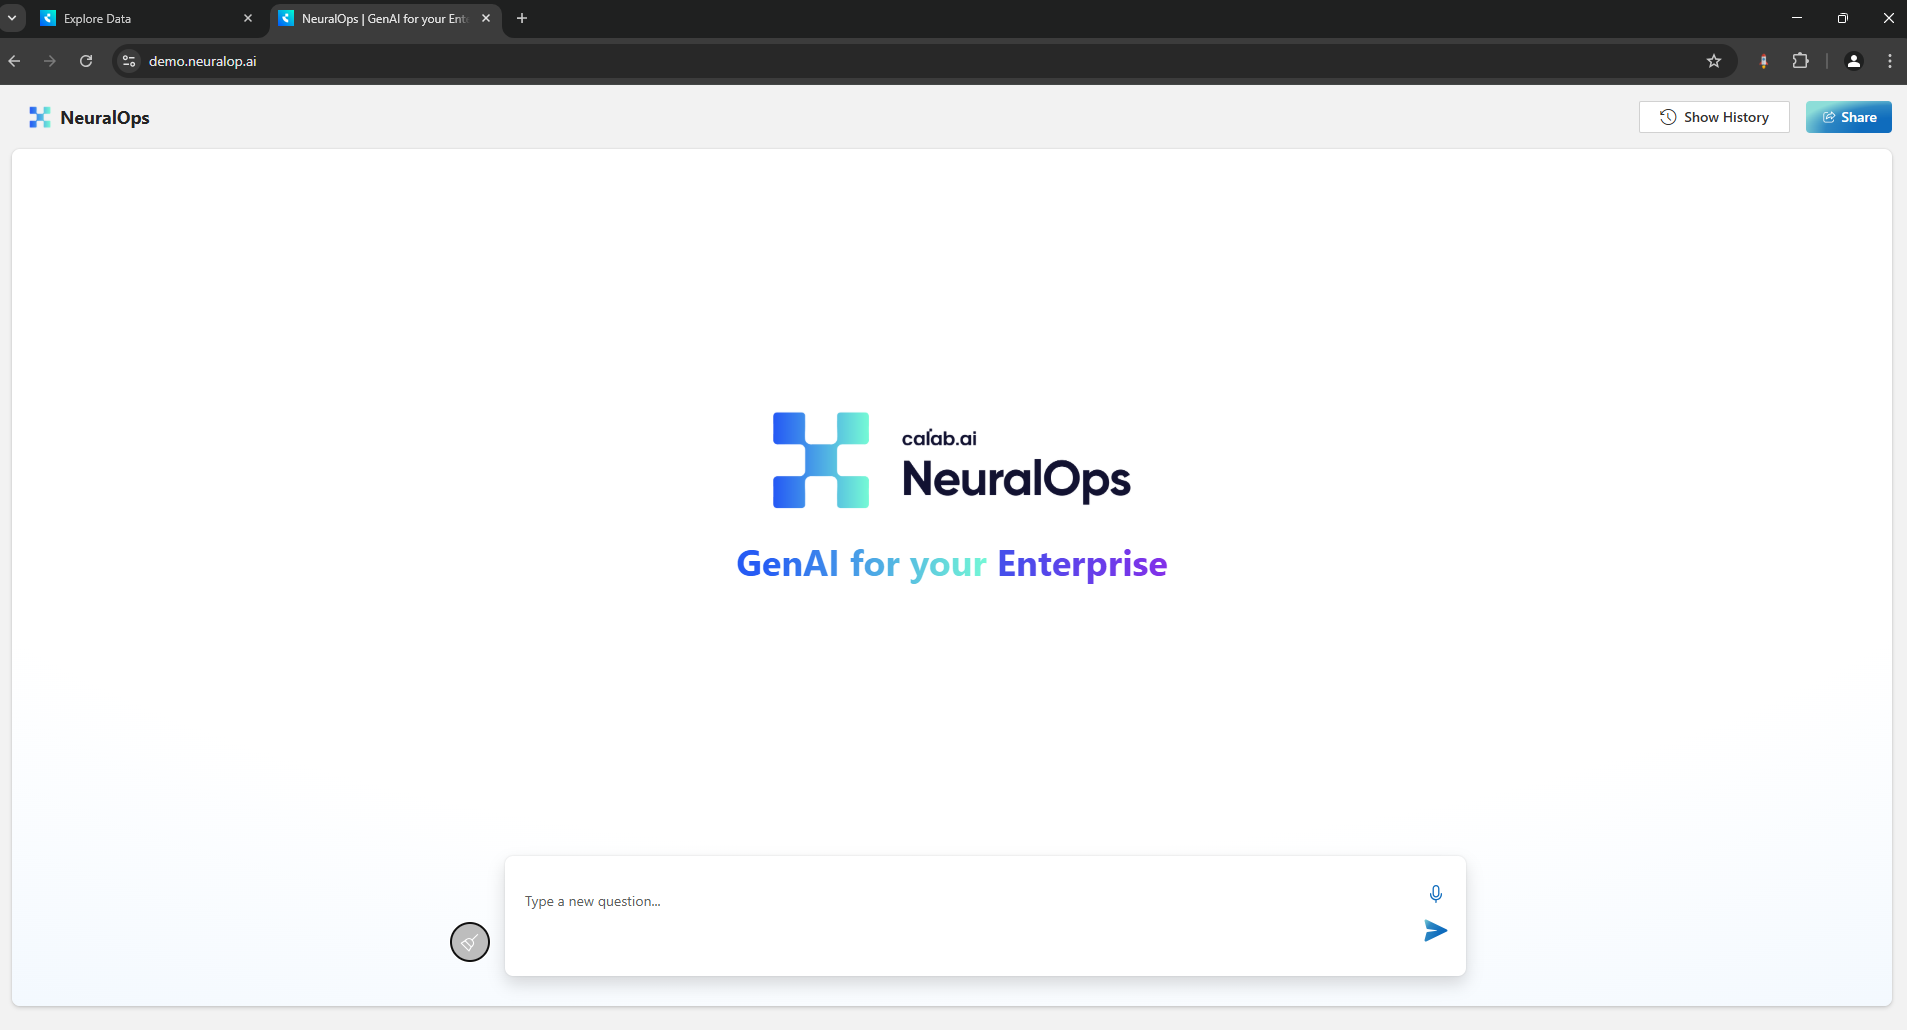Open the browser extensions puzzle icon
1907x1030 pixels.
coord(1801,61)
